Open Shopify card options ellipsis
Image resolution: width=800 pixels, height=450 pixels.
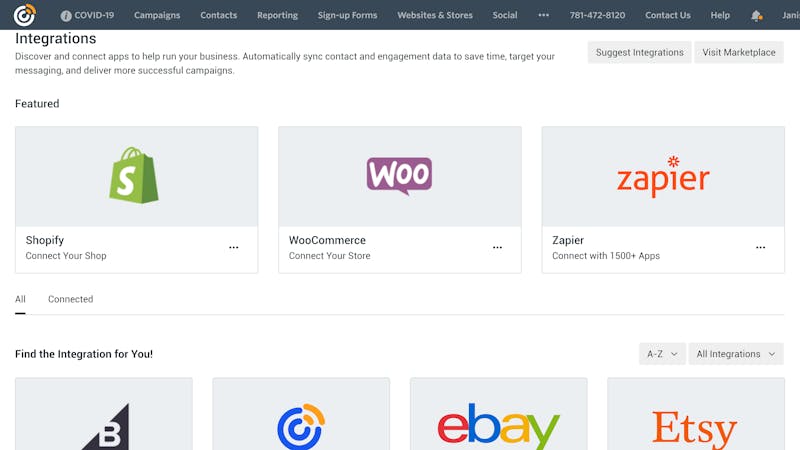pyautogui.click(x=234, y=247)
